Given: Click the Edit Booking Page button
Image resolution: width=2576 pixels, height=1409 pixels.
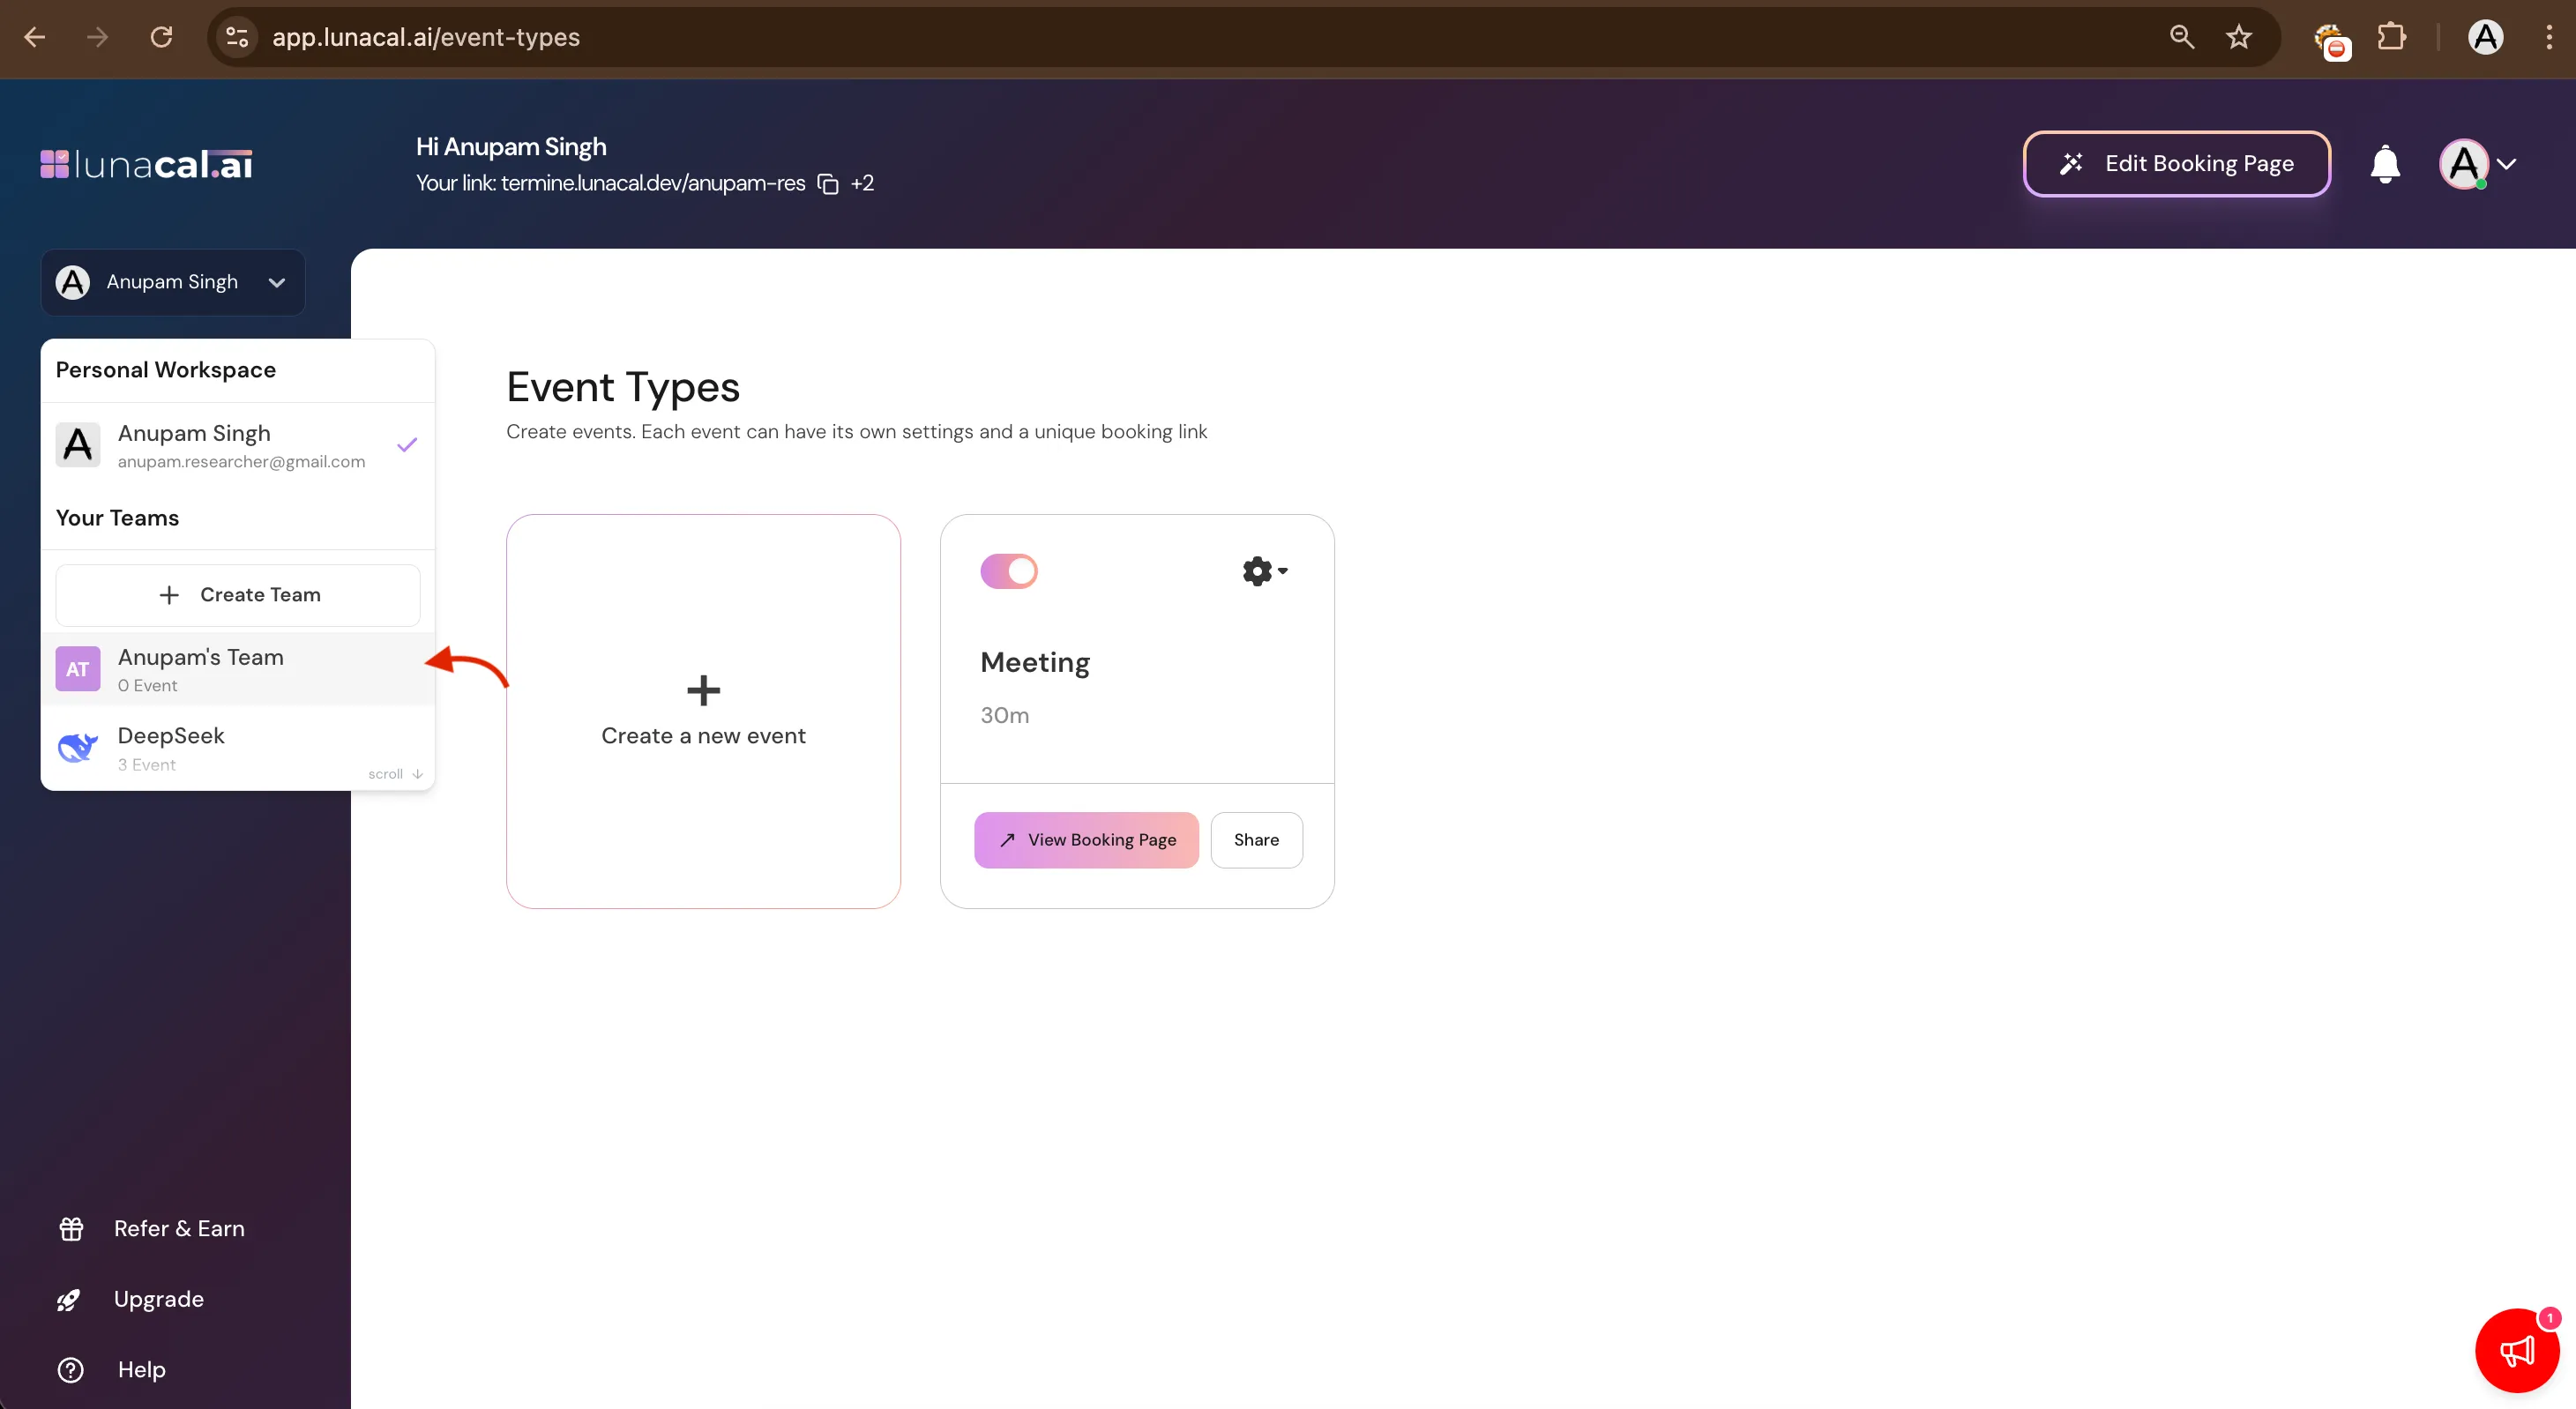Looking at the screenshot, I should pos(2176,164).
